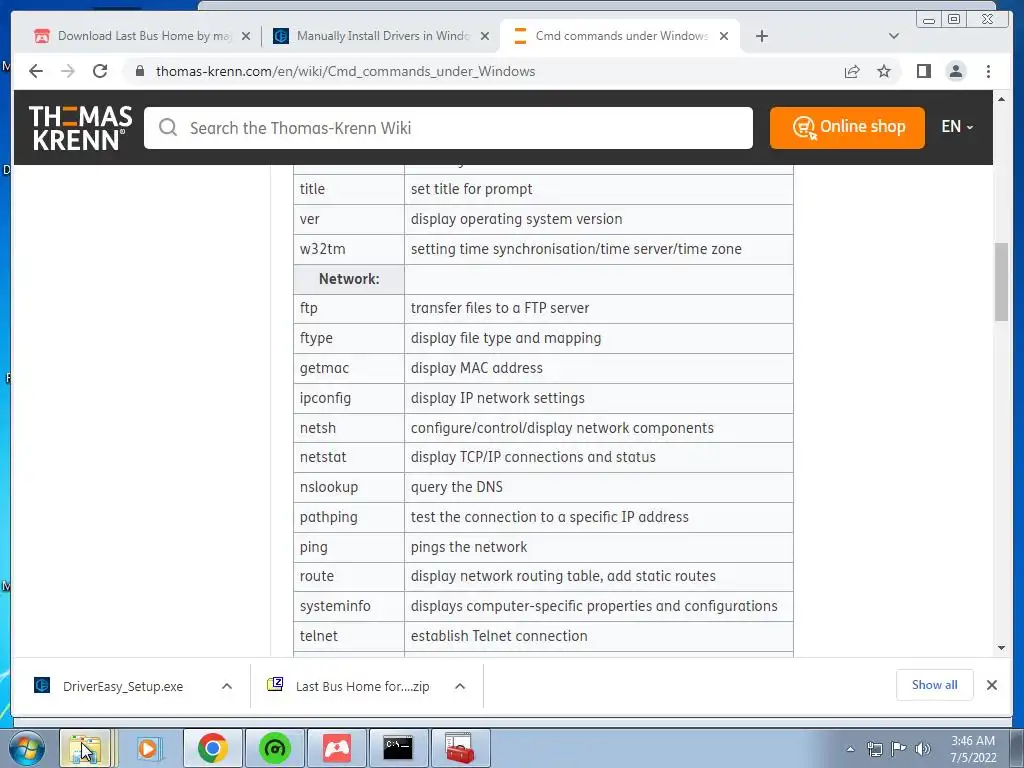Select the 'w32tm' command cell
Viewport: 1024px width, 768px height.
coord(349,249)
